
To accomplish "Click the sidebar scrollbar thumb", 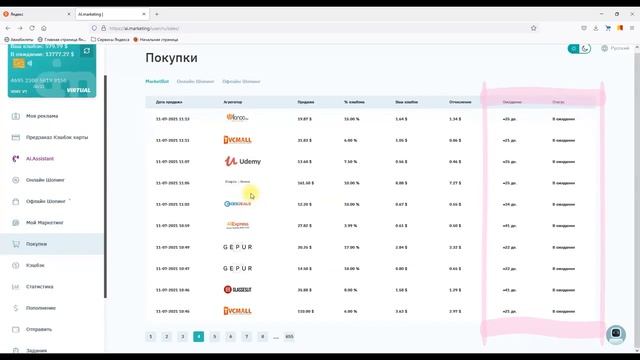I will click(x=106, y=187).
